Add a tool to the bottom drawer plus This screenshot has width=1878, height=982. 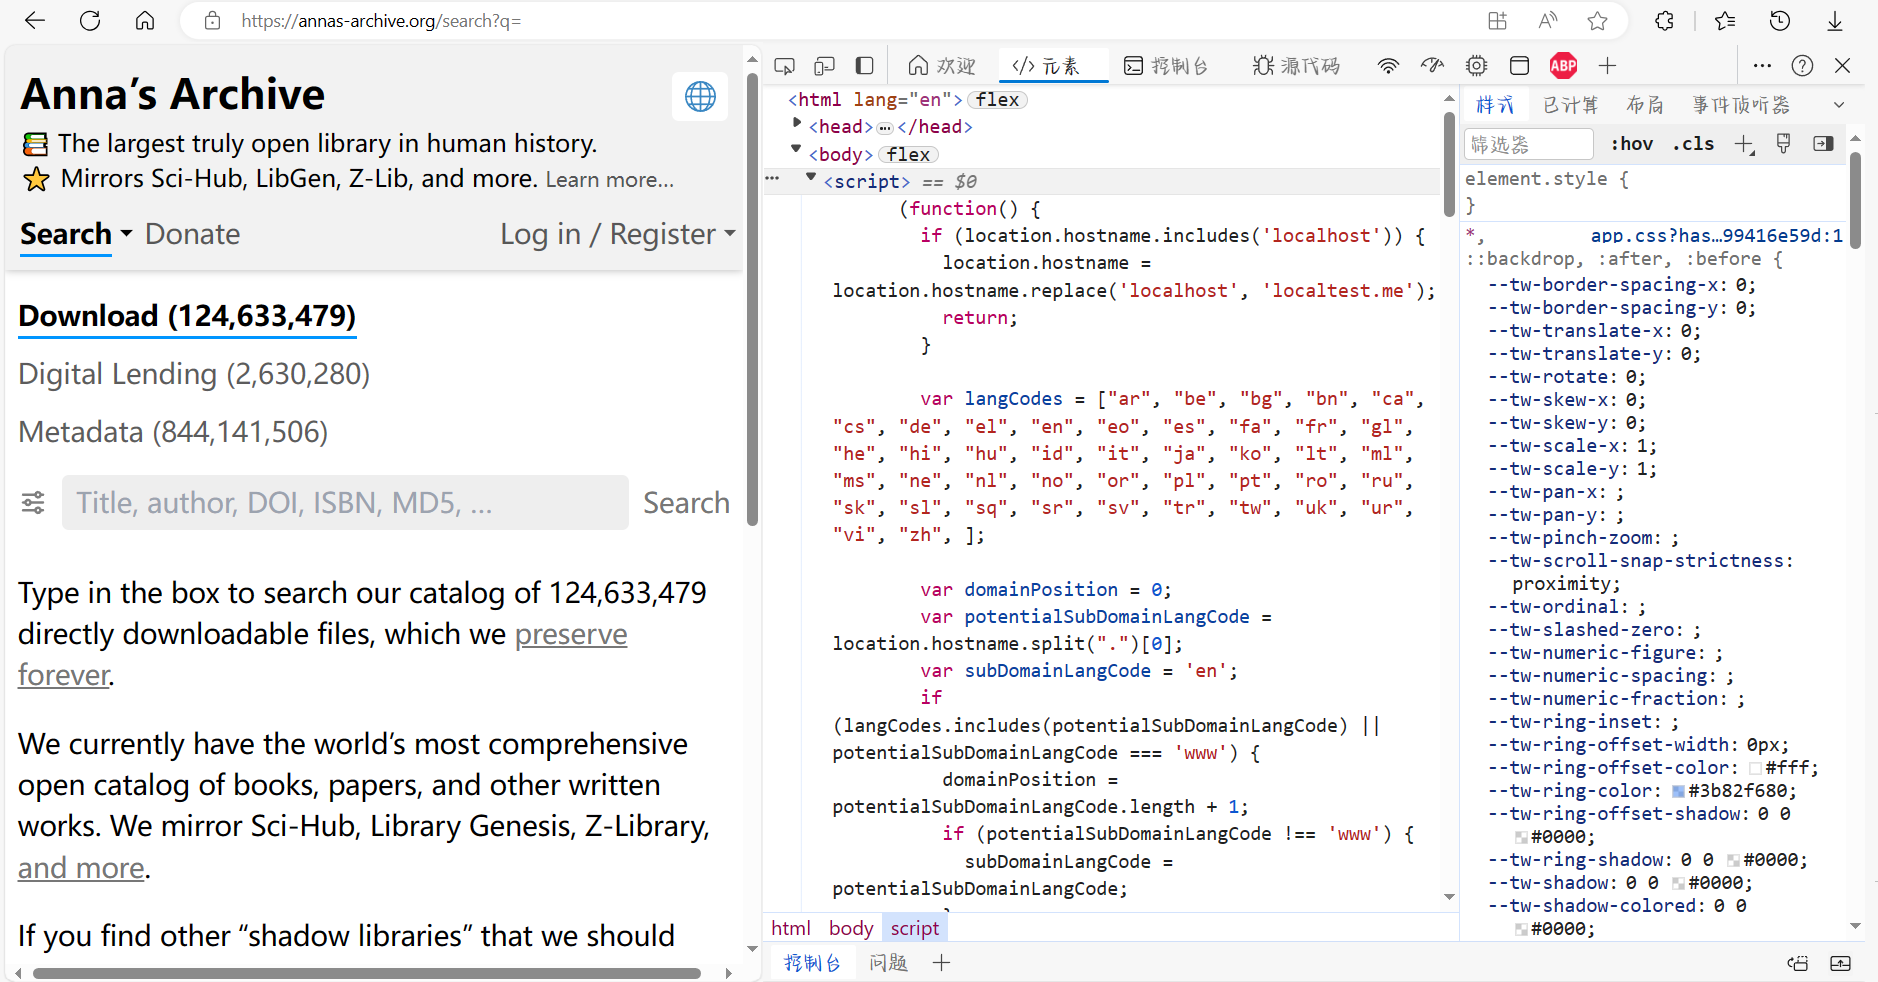pyautogui.click(x=941, y=963)
